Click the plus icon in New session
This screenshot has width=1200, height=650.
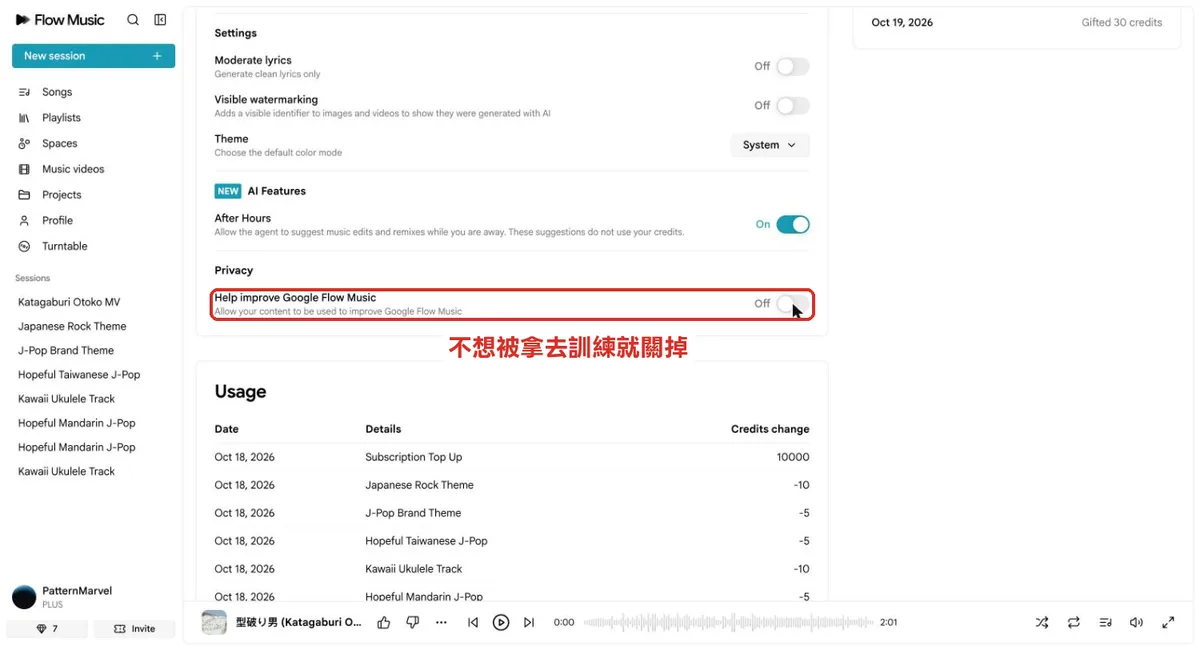[x=157, y=56]
